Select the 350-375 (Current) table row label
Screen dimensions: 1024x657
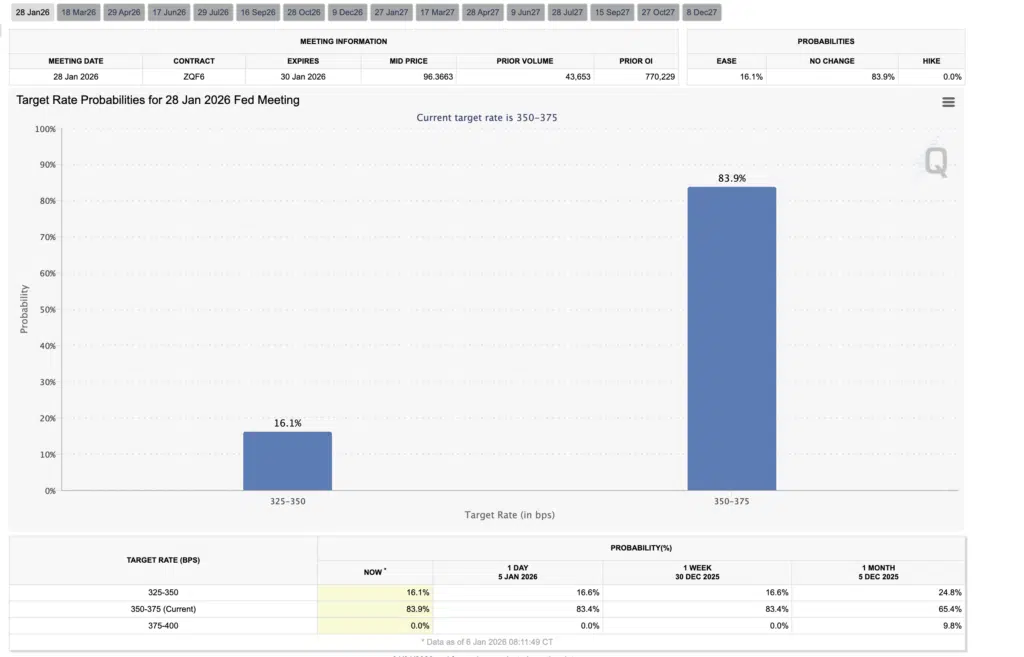tap(163, 609)
